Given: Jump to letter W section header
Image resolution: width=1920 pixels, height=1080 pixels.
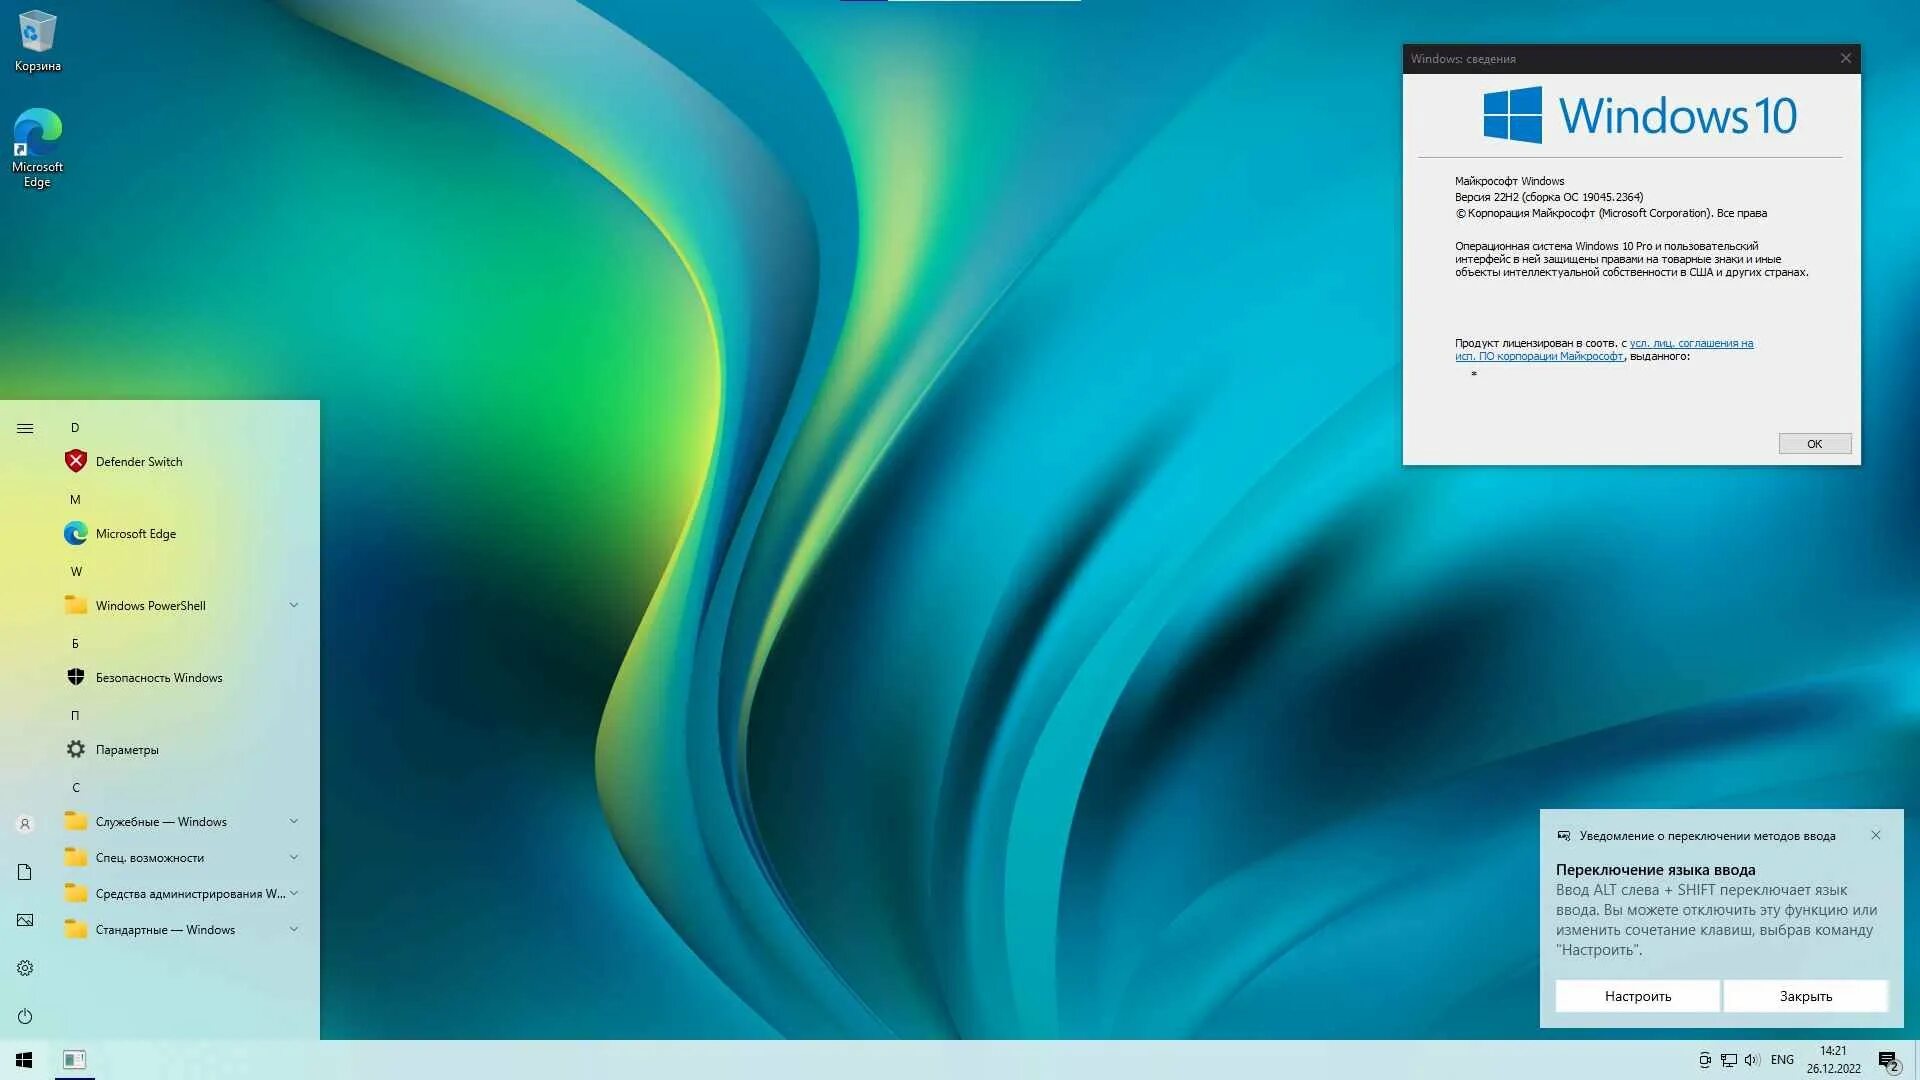Looking at the screenshot, I should click(76, 572).
